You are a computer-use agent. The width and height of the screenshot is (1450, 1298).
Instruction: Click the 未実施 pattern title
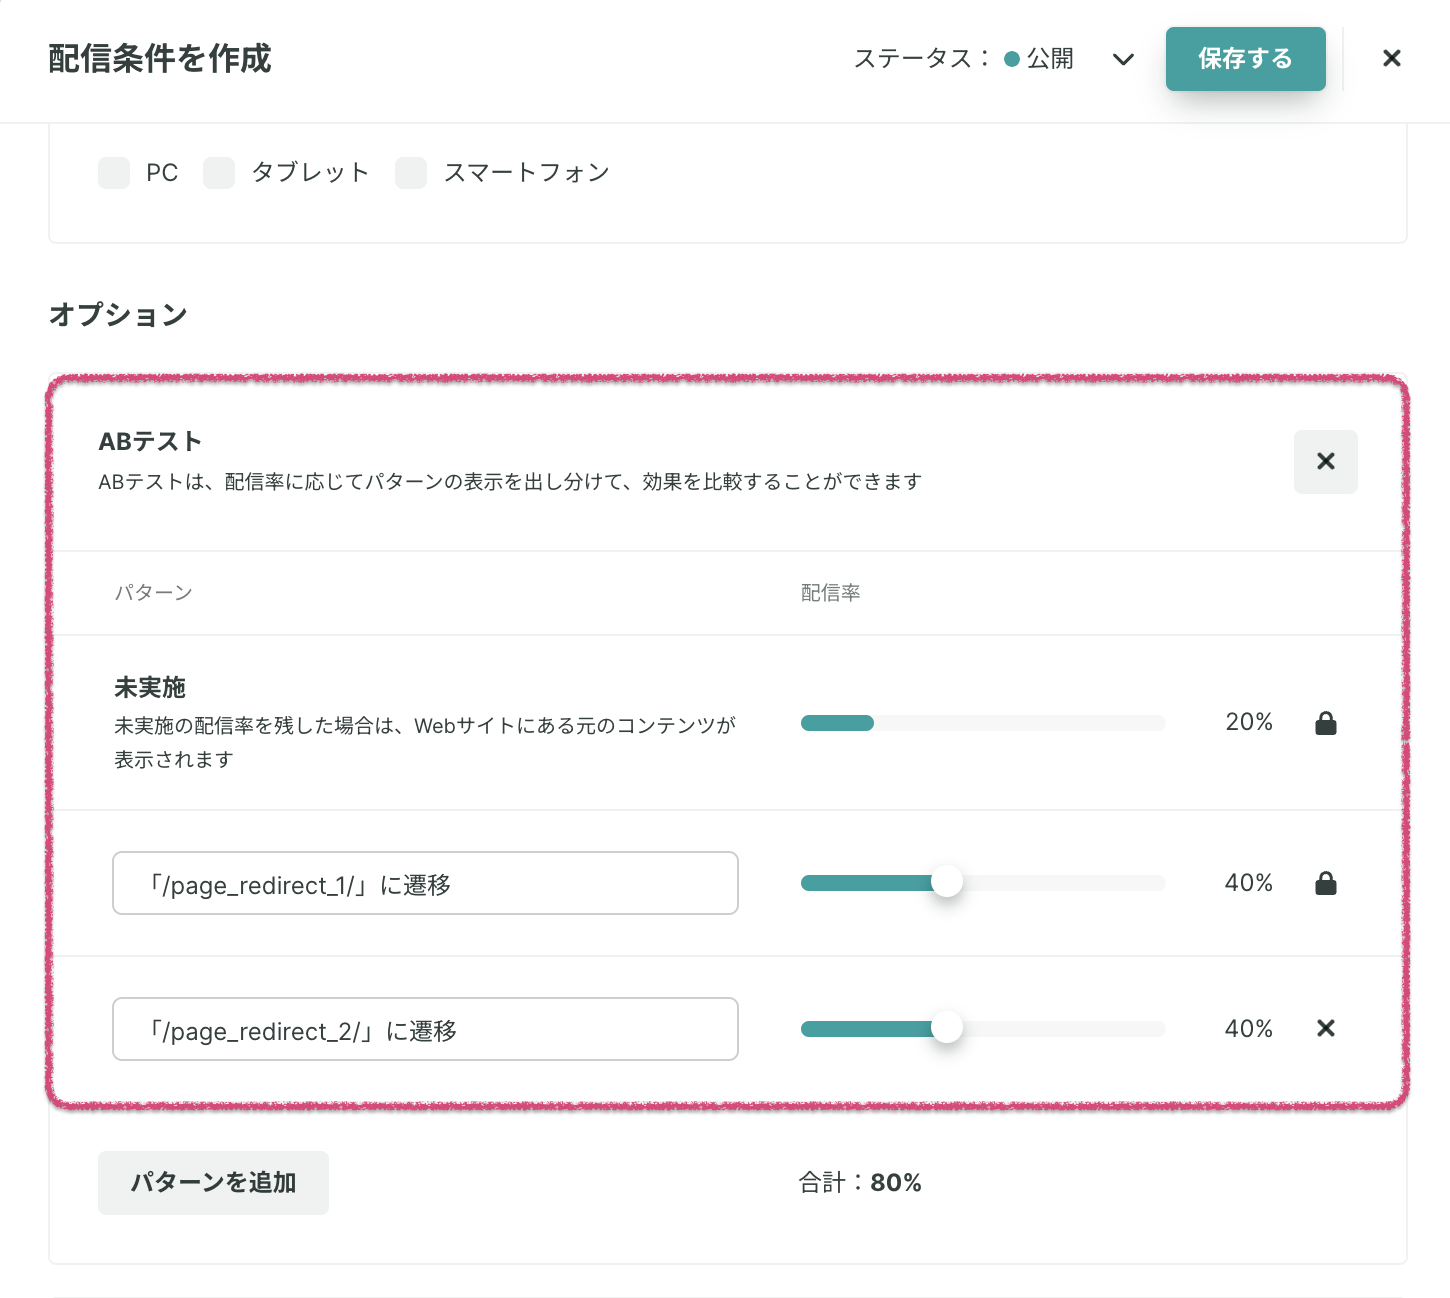[x=150, y=688]
